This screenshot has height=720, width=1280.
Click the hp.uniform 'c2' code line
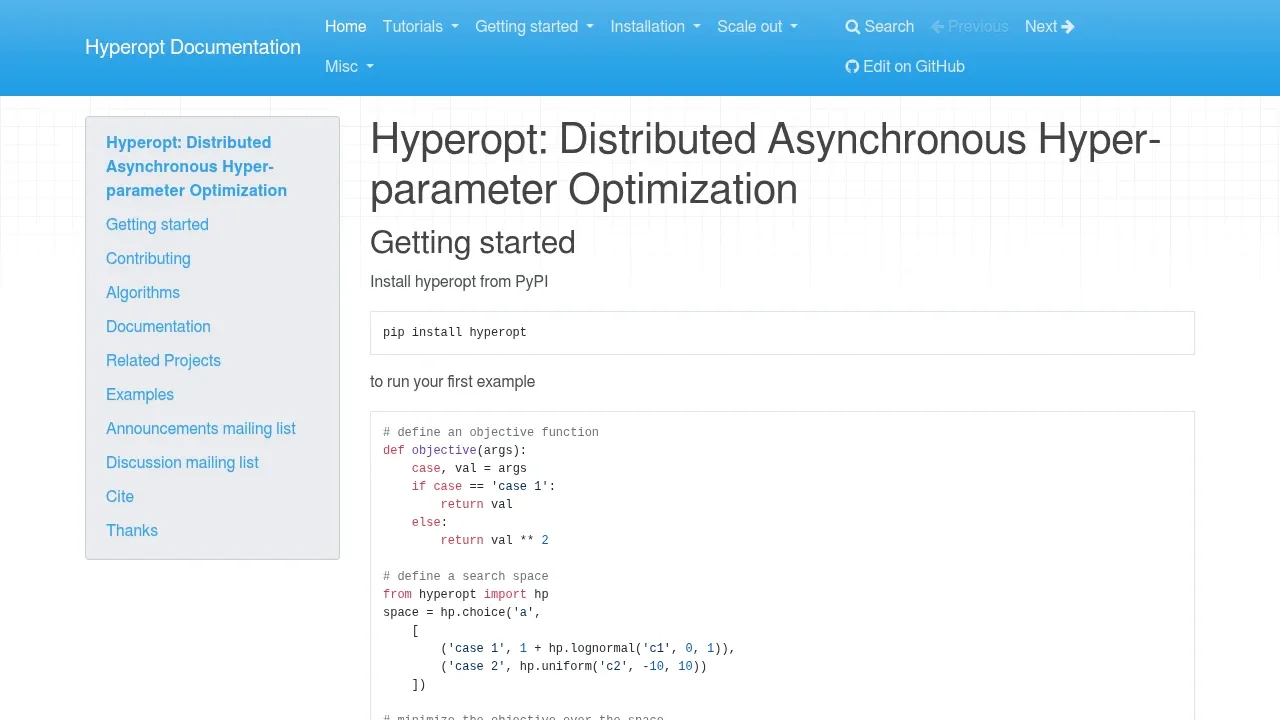point(574,667)
